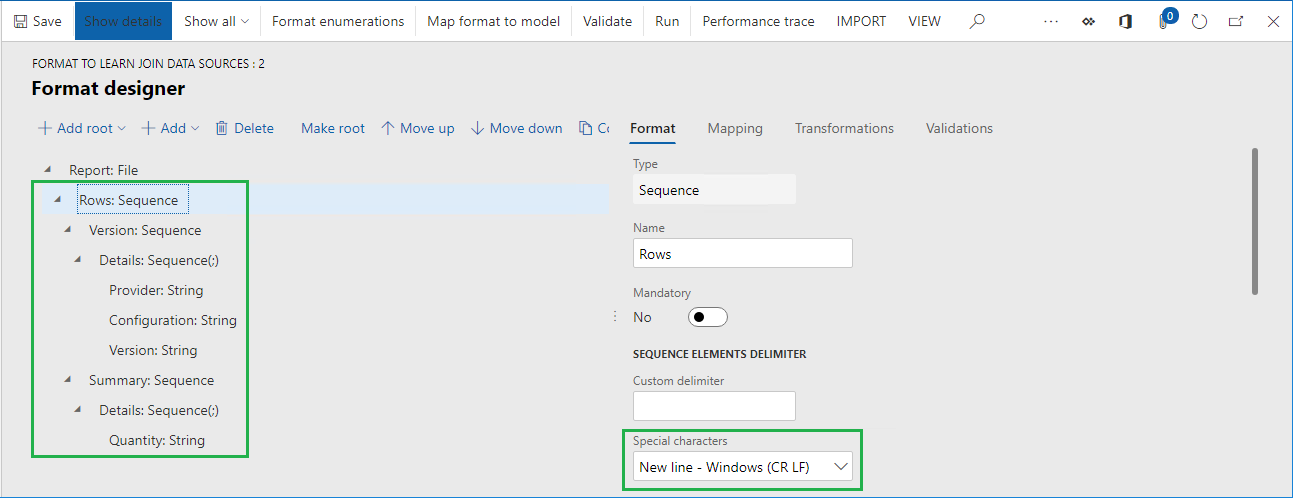This screenshot has height=498, width=1293.
Task: Click Performance trace button
Action: (758, 21)
